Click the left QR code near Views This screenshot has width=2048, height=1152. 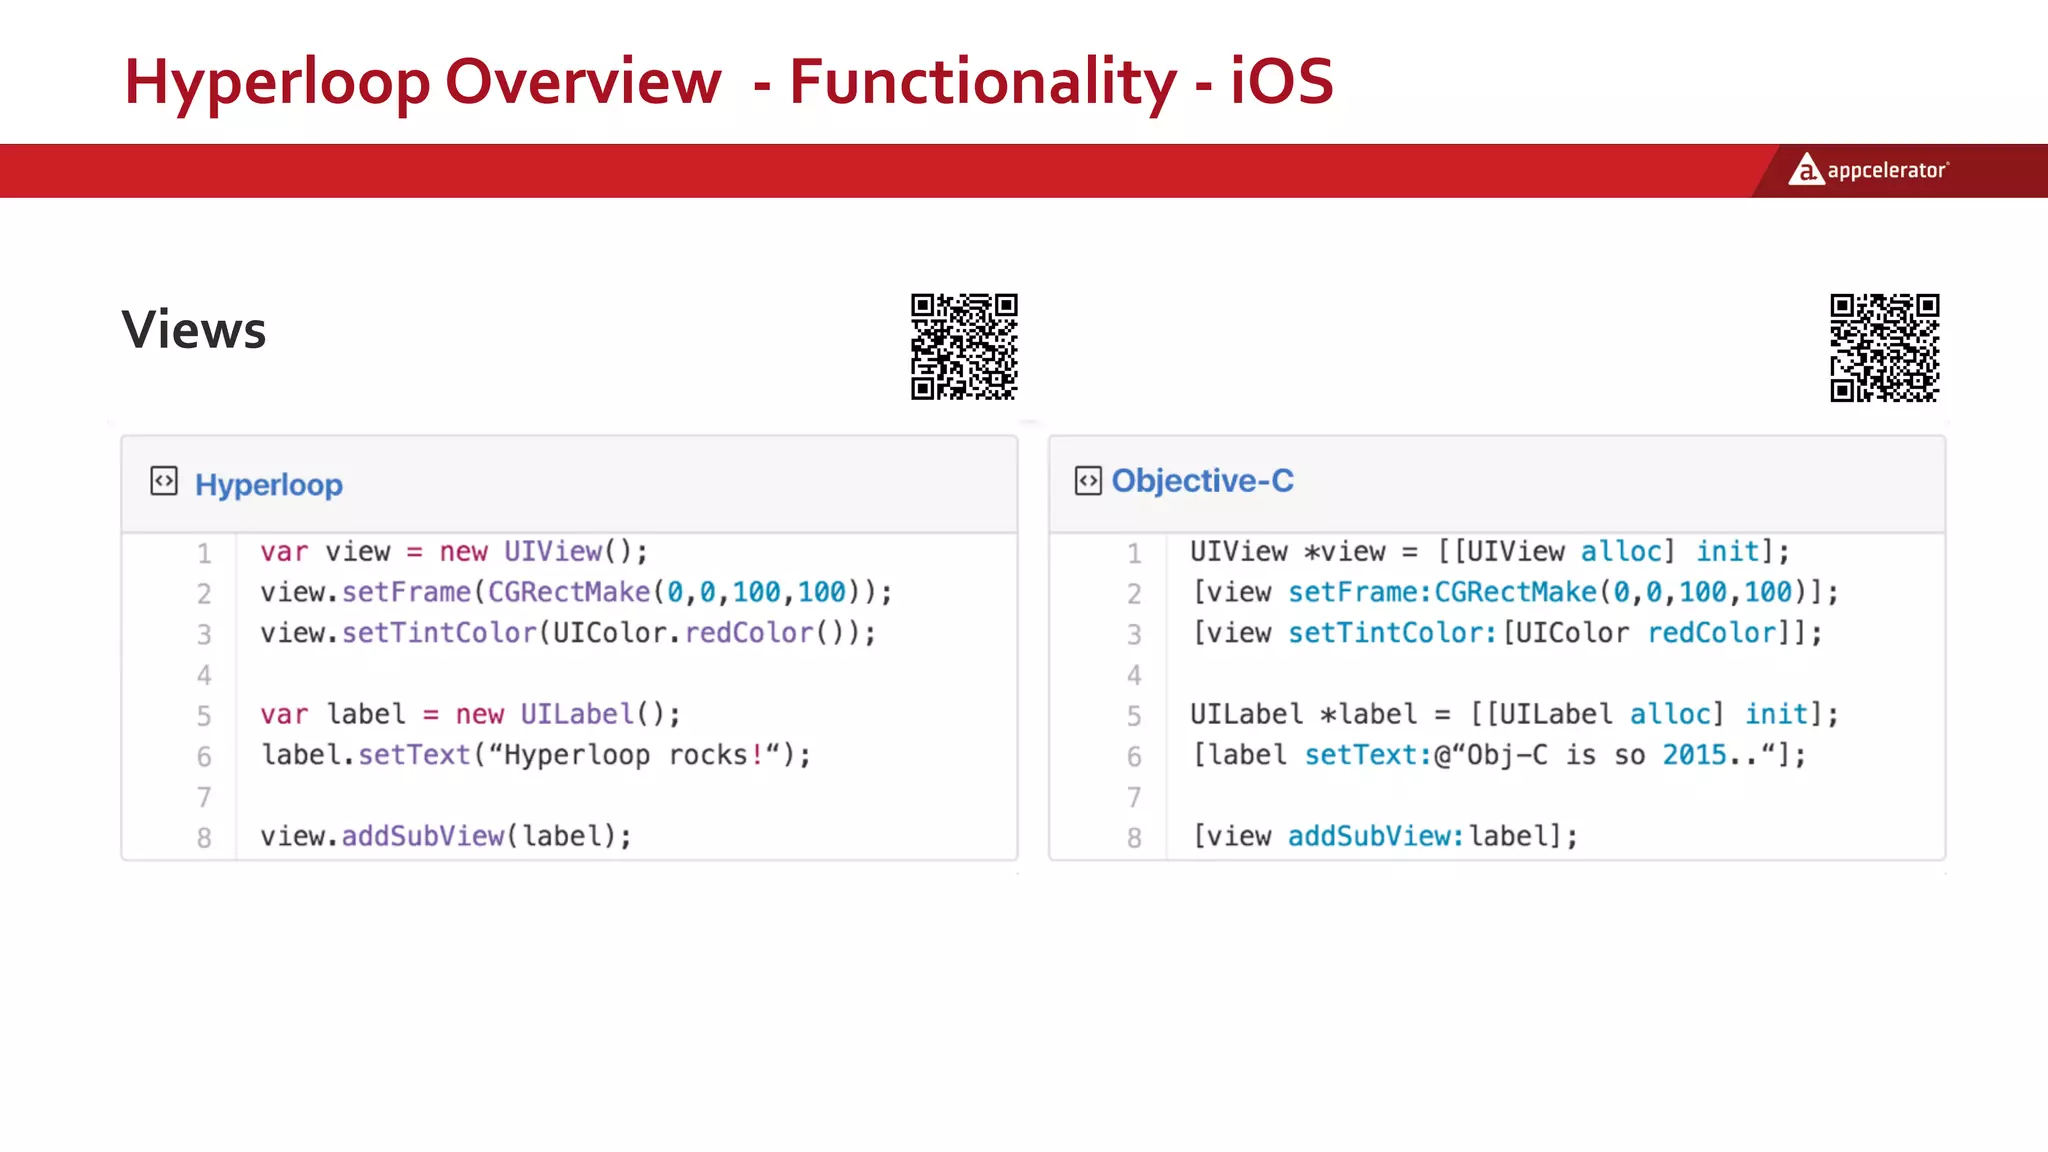(964, 347)
